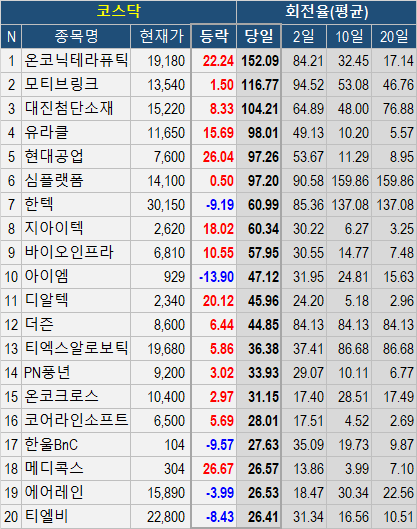The image size is (417, 529).
Task: Click stock name 한울BnC
Action: click(51, 444)
